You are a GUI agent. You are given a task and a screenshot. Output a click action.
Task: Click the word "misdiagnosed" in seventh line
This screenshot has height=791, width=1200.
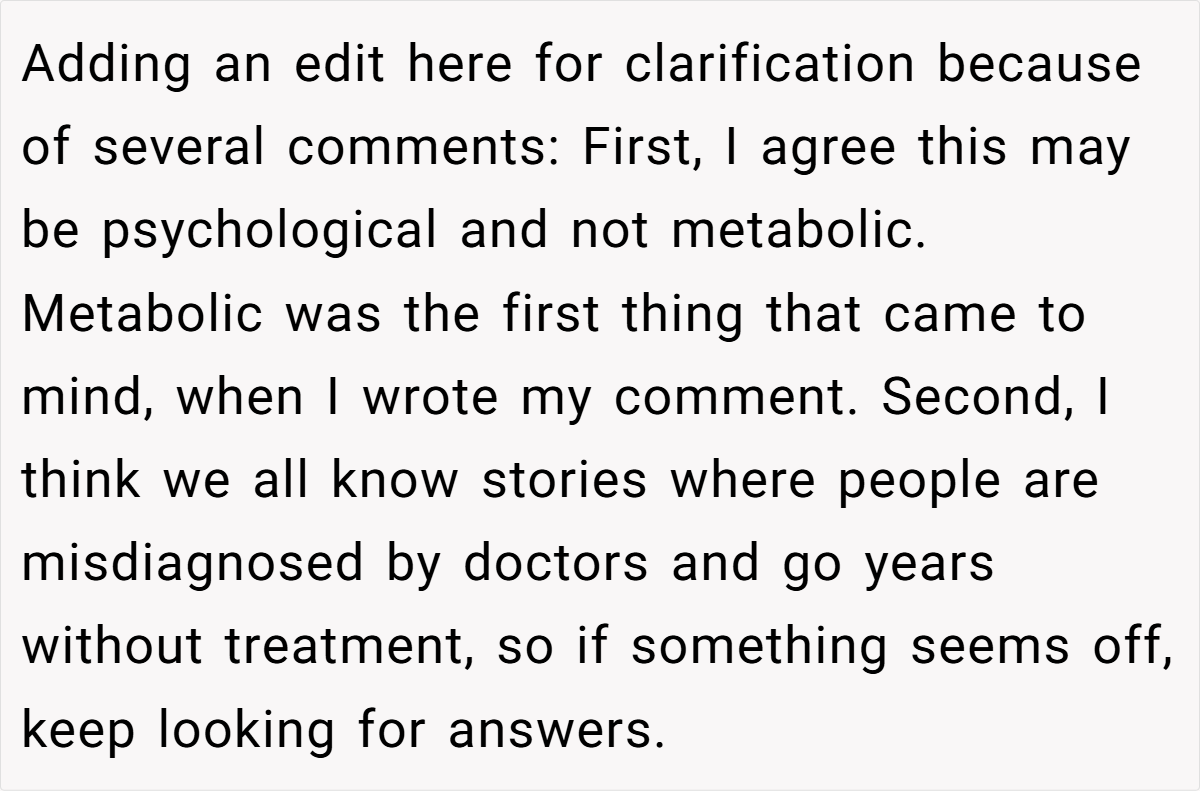192,564
